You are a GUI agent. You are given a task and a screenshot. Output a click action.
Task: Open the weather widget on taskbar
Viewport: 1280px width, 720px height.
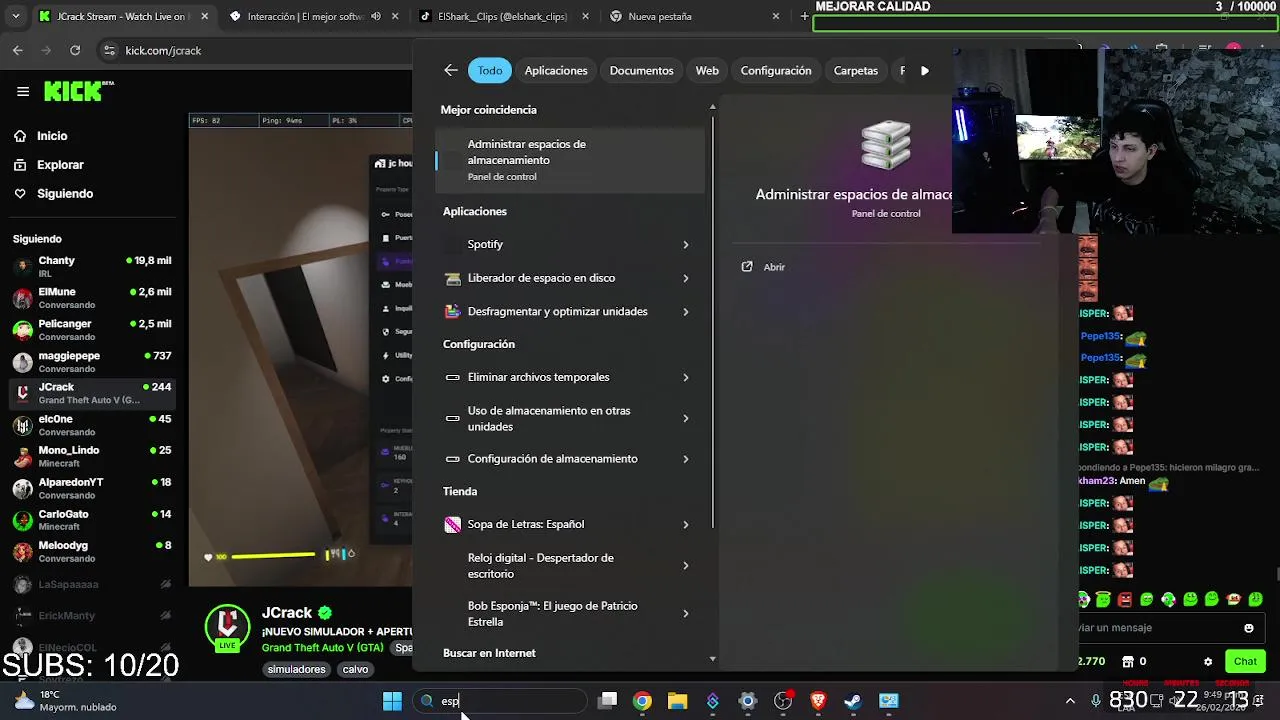[65, 701]
